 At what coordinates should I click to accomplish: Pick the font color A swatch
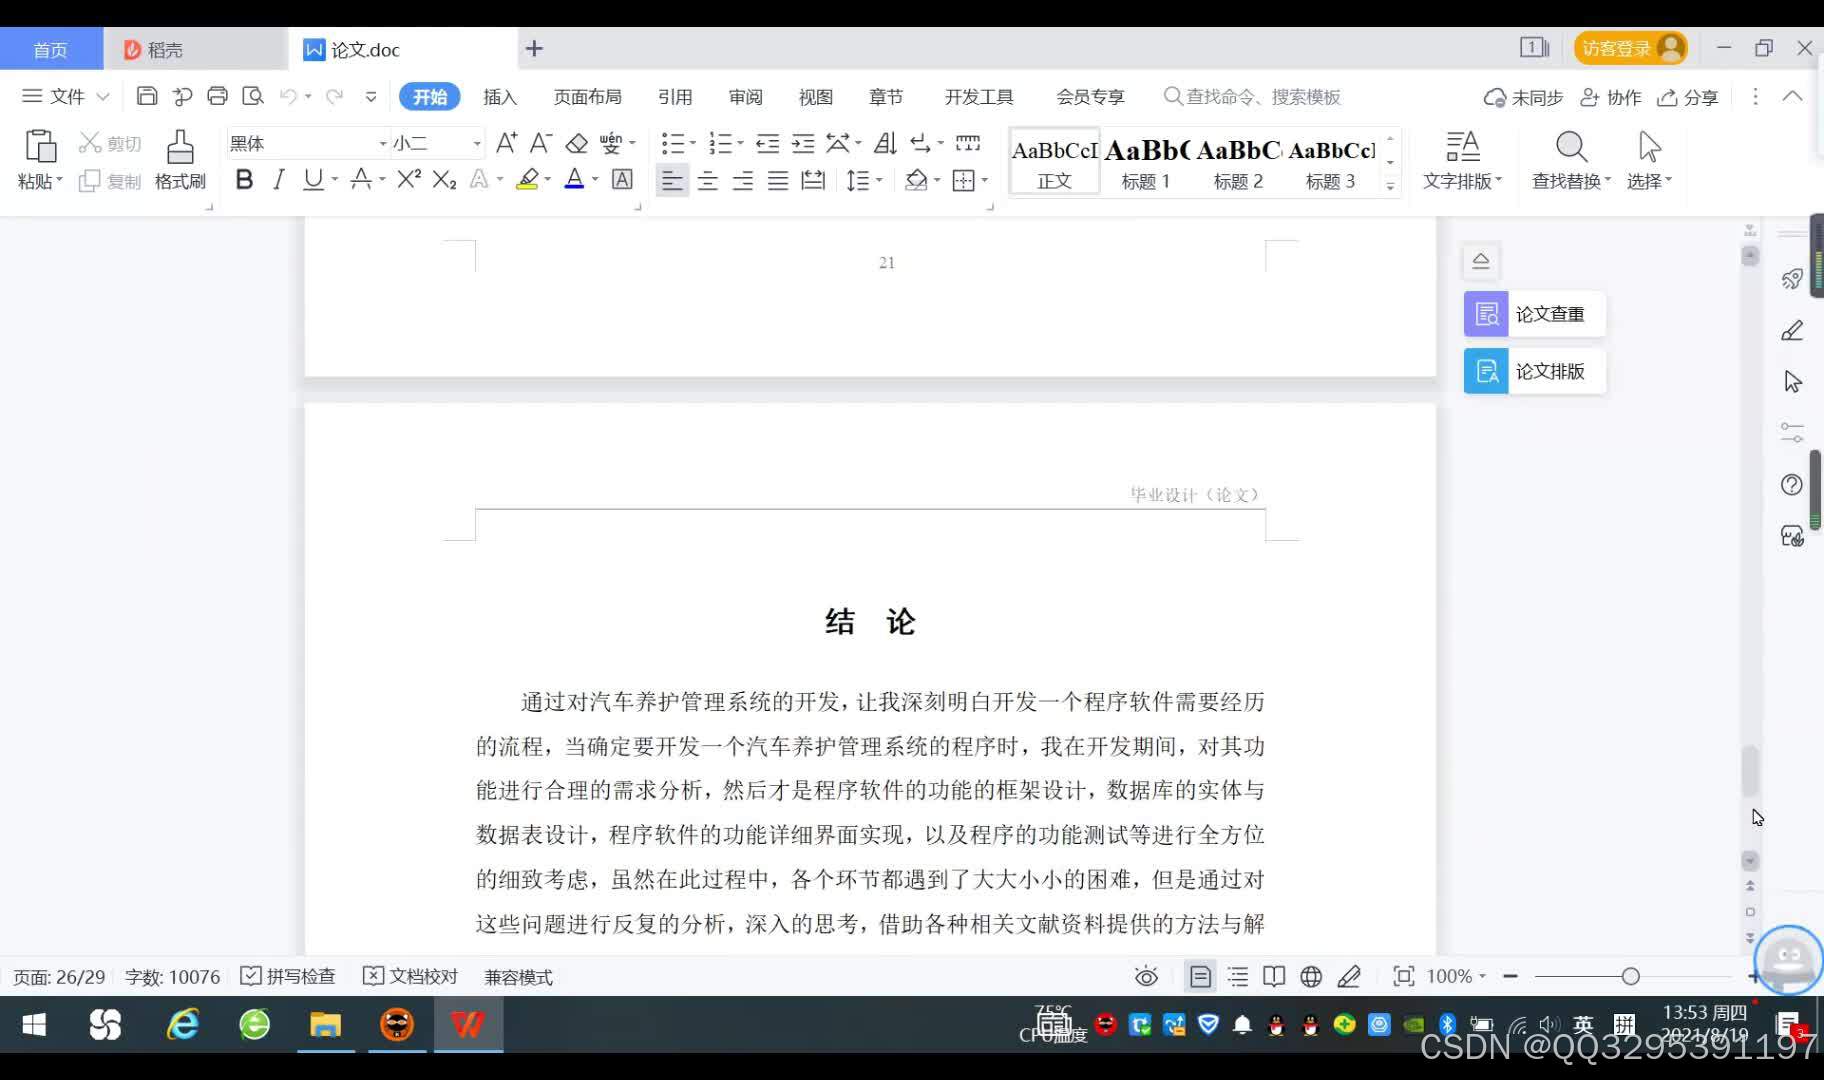574,179
